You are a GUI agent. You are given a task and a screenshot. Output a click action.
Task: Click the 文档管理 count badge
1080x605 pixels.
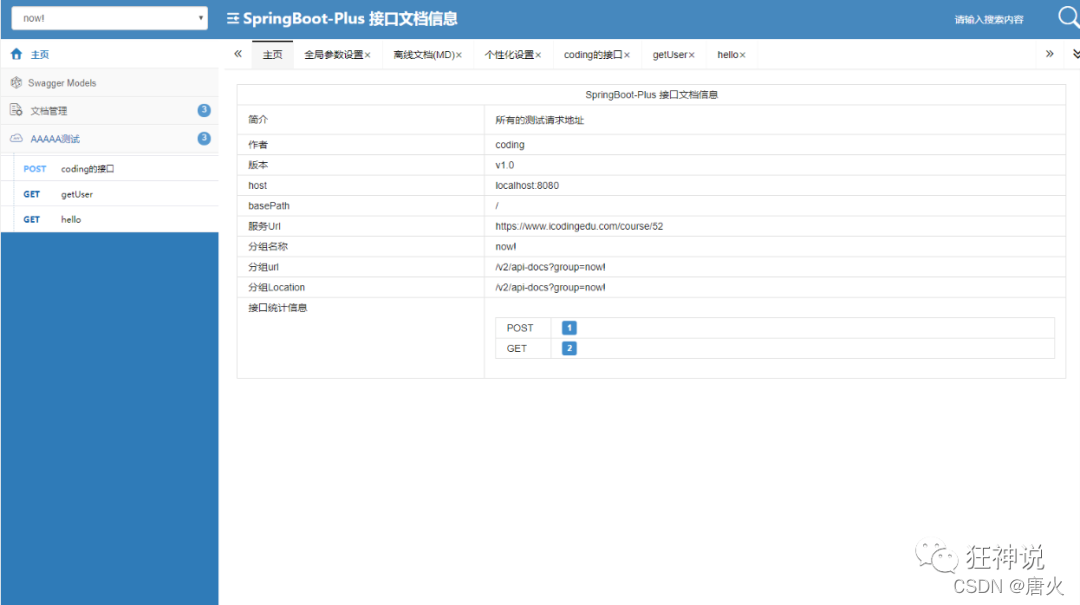(204, 110)
